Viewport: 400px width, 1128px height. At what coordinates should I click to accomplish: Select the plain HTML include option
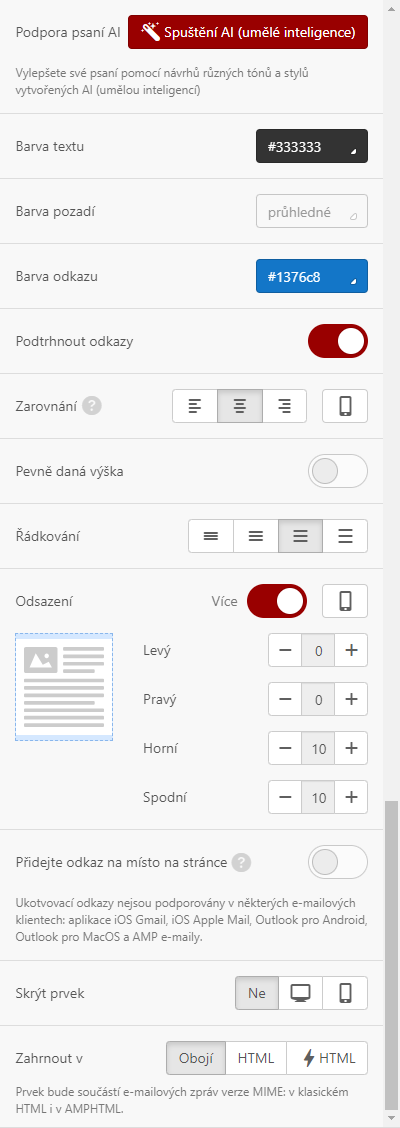pyautogui.click(x=256, y=1058)
